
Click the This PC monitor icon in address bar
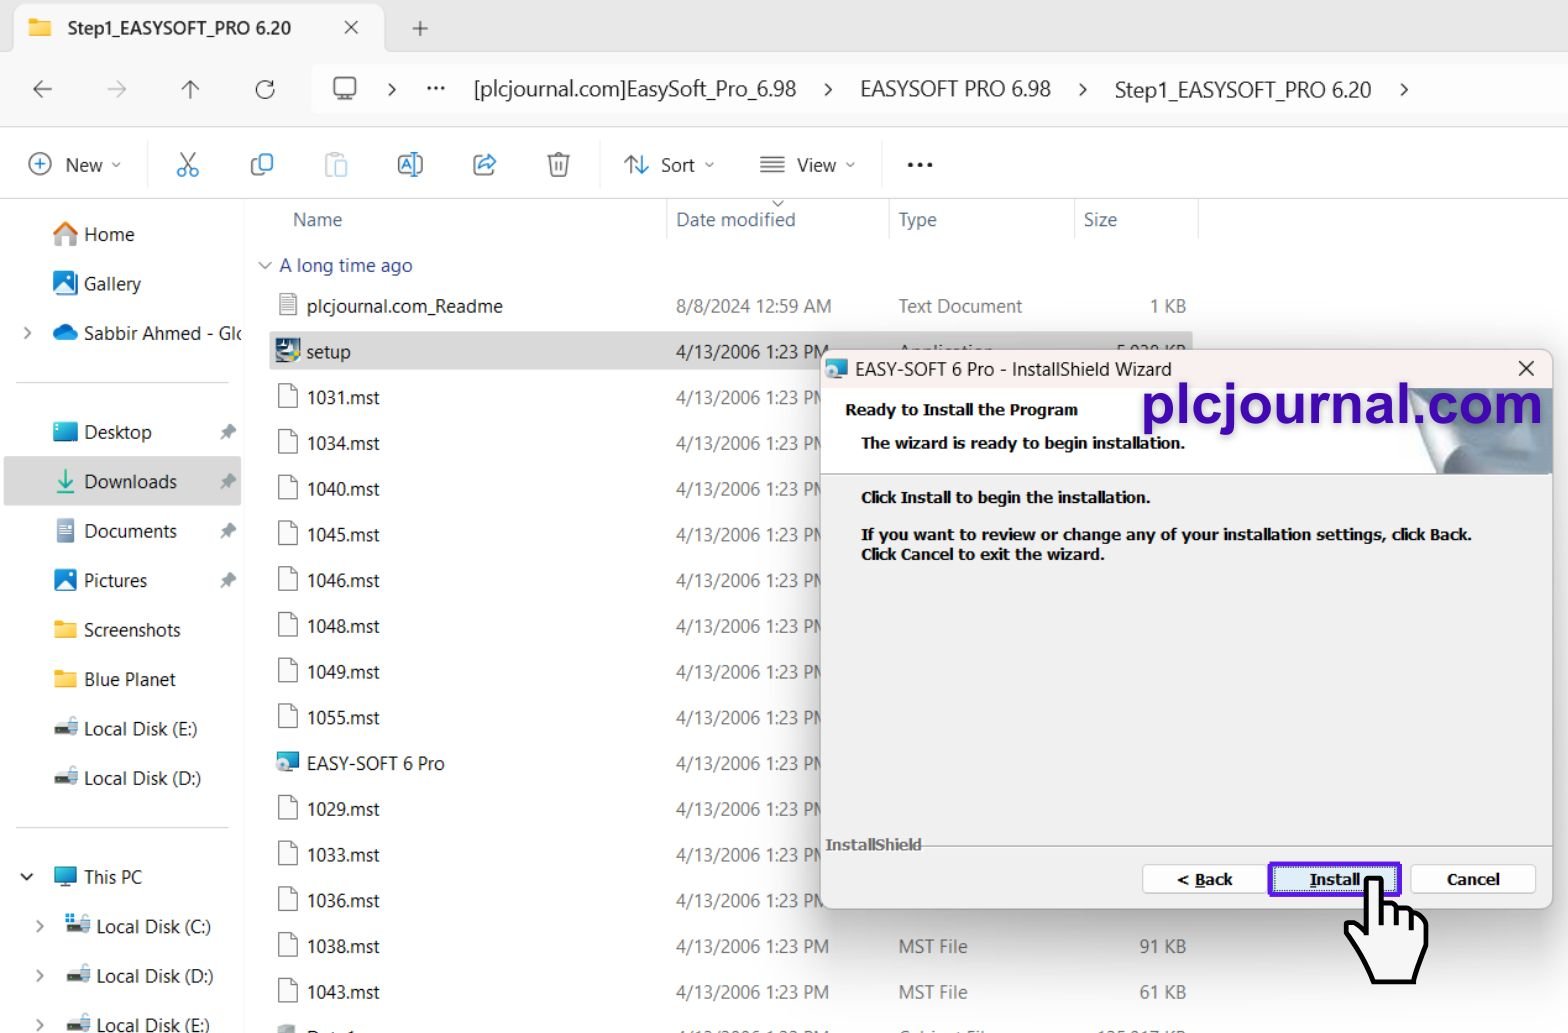(x=345, y=89)
